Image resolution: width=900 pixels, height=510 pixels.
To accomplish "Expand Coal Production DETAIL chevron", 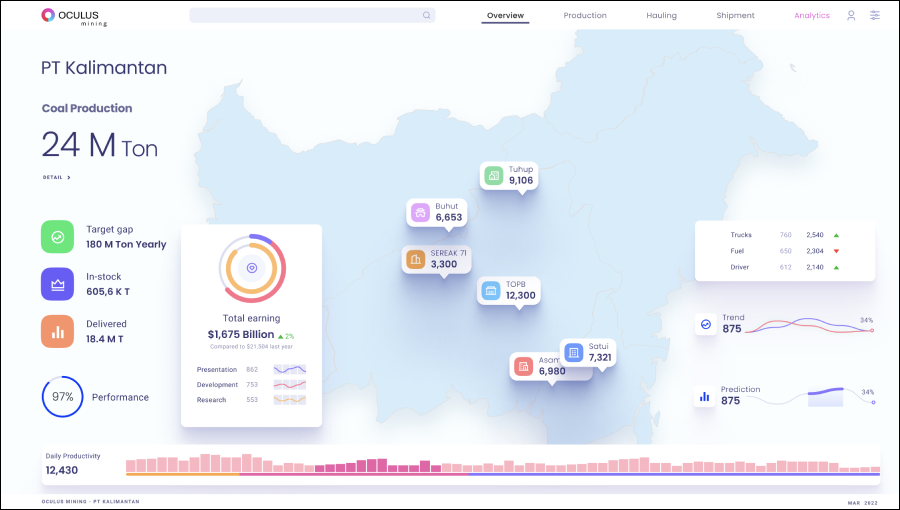I will pos(69,178).
